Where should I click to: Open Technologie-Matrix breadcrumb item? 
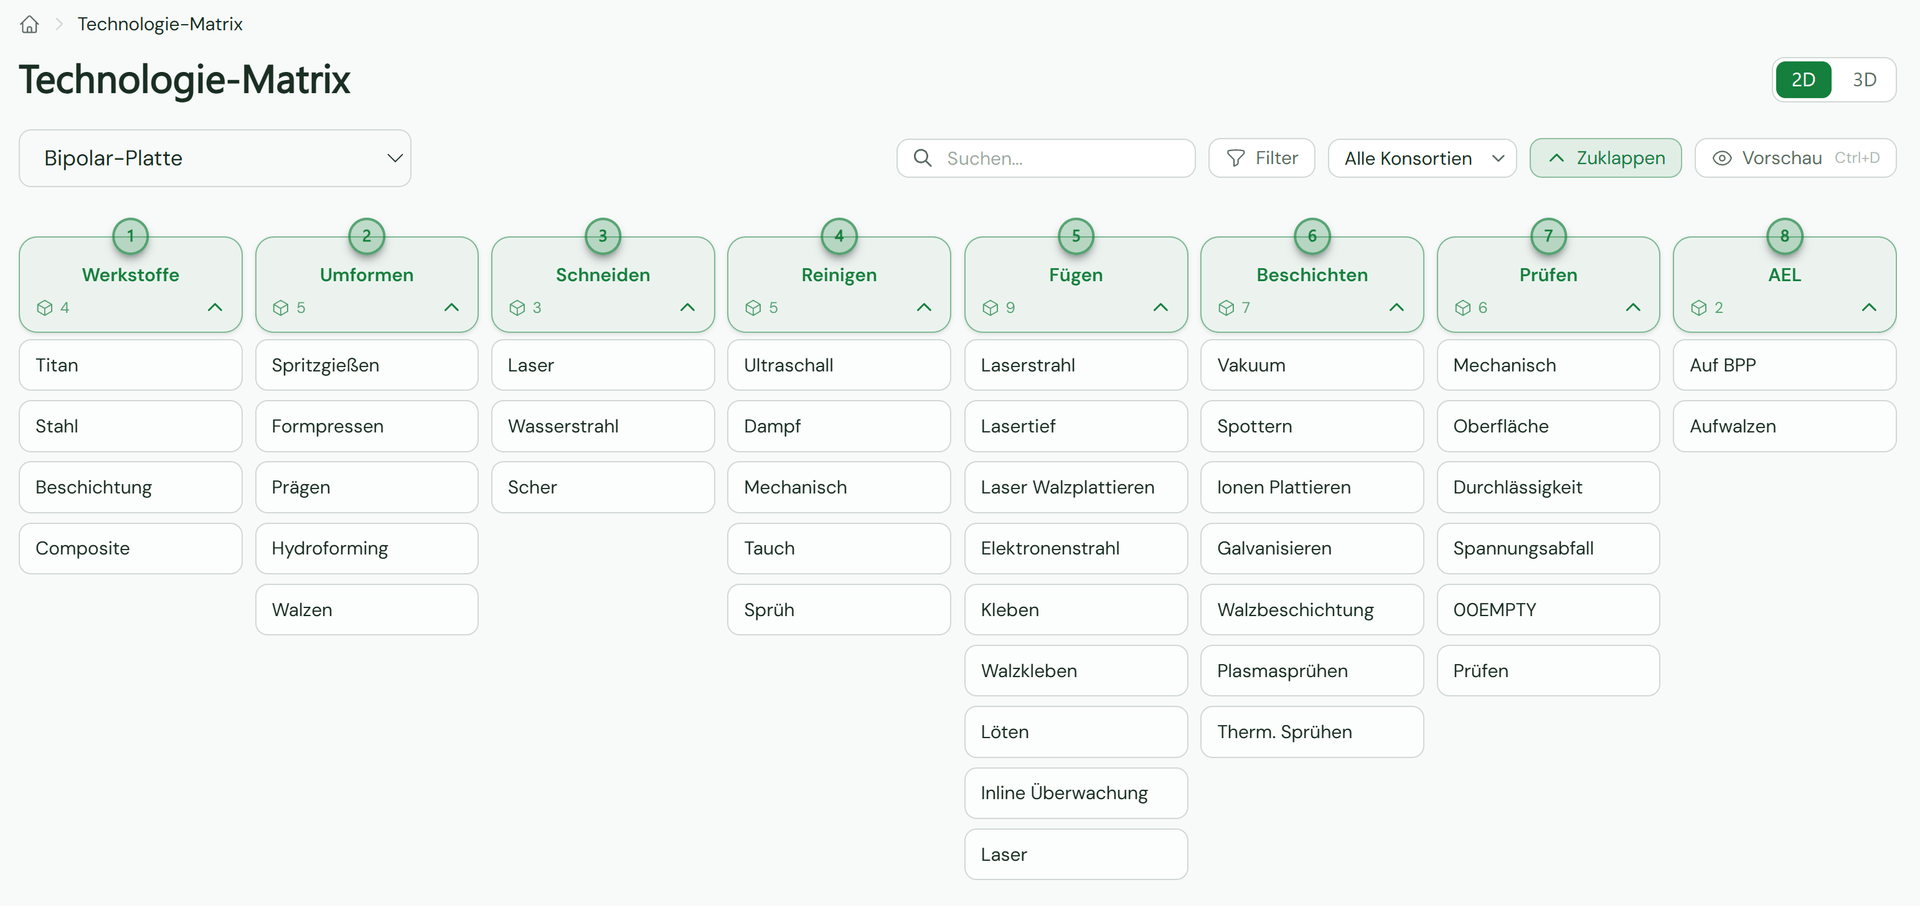160,24
